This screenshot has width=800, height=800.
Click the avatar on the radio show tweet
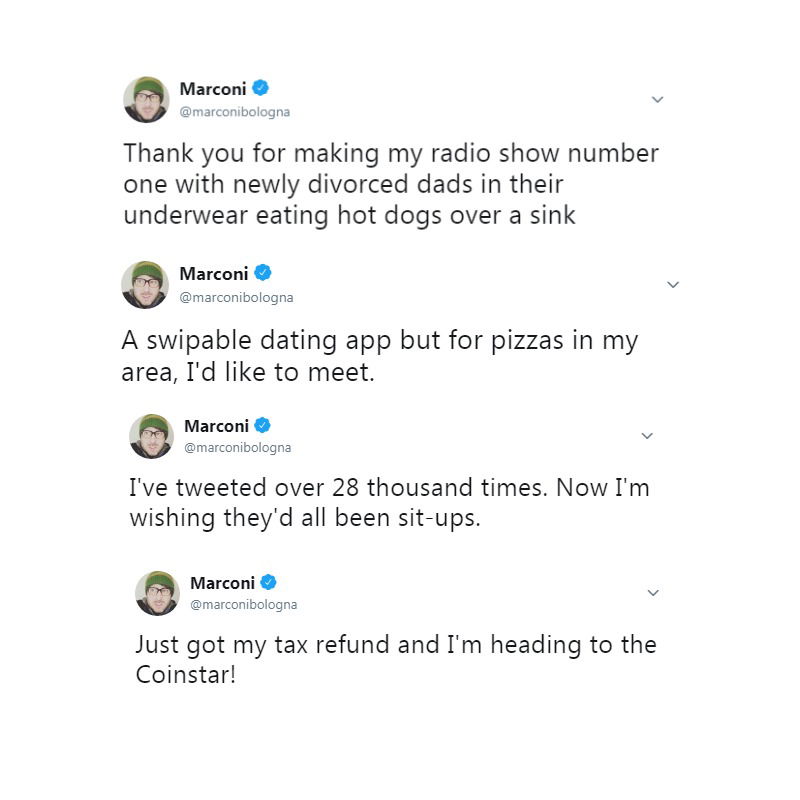tap(146, 99)
